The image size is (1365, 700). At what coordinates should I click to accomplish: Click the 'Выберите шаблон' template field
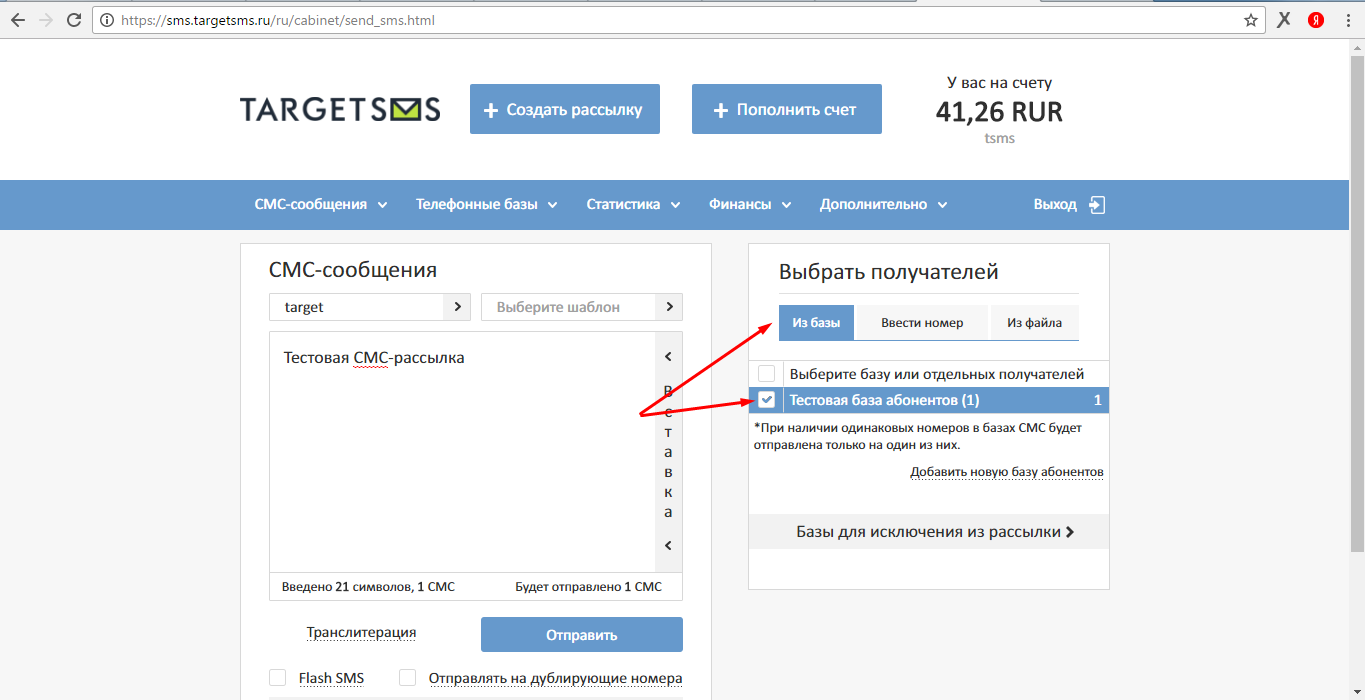568,307
